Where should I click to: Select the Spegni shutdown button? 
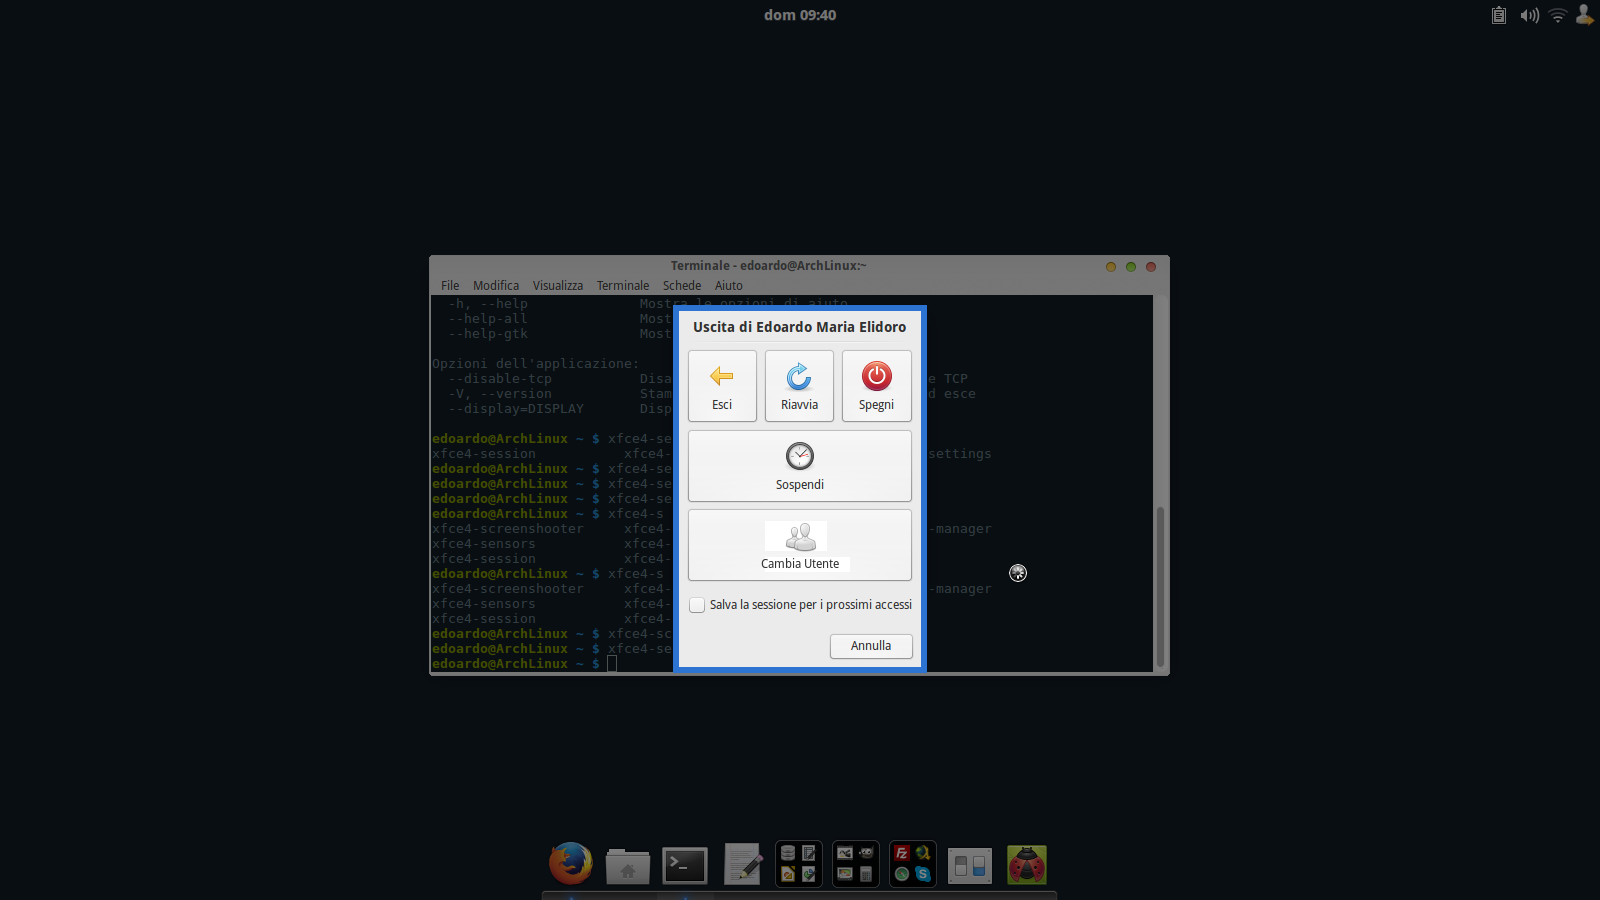pos(876,386)
